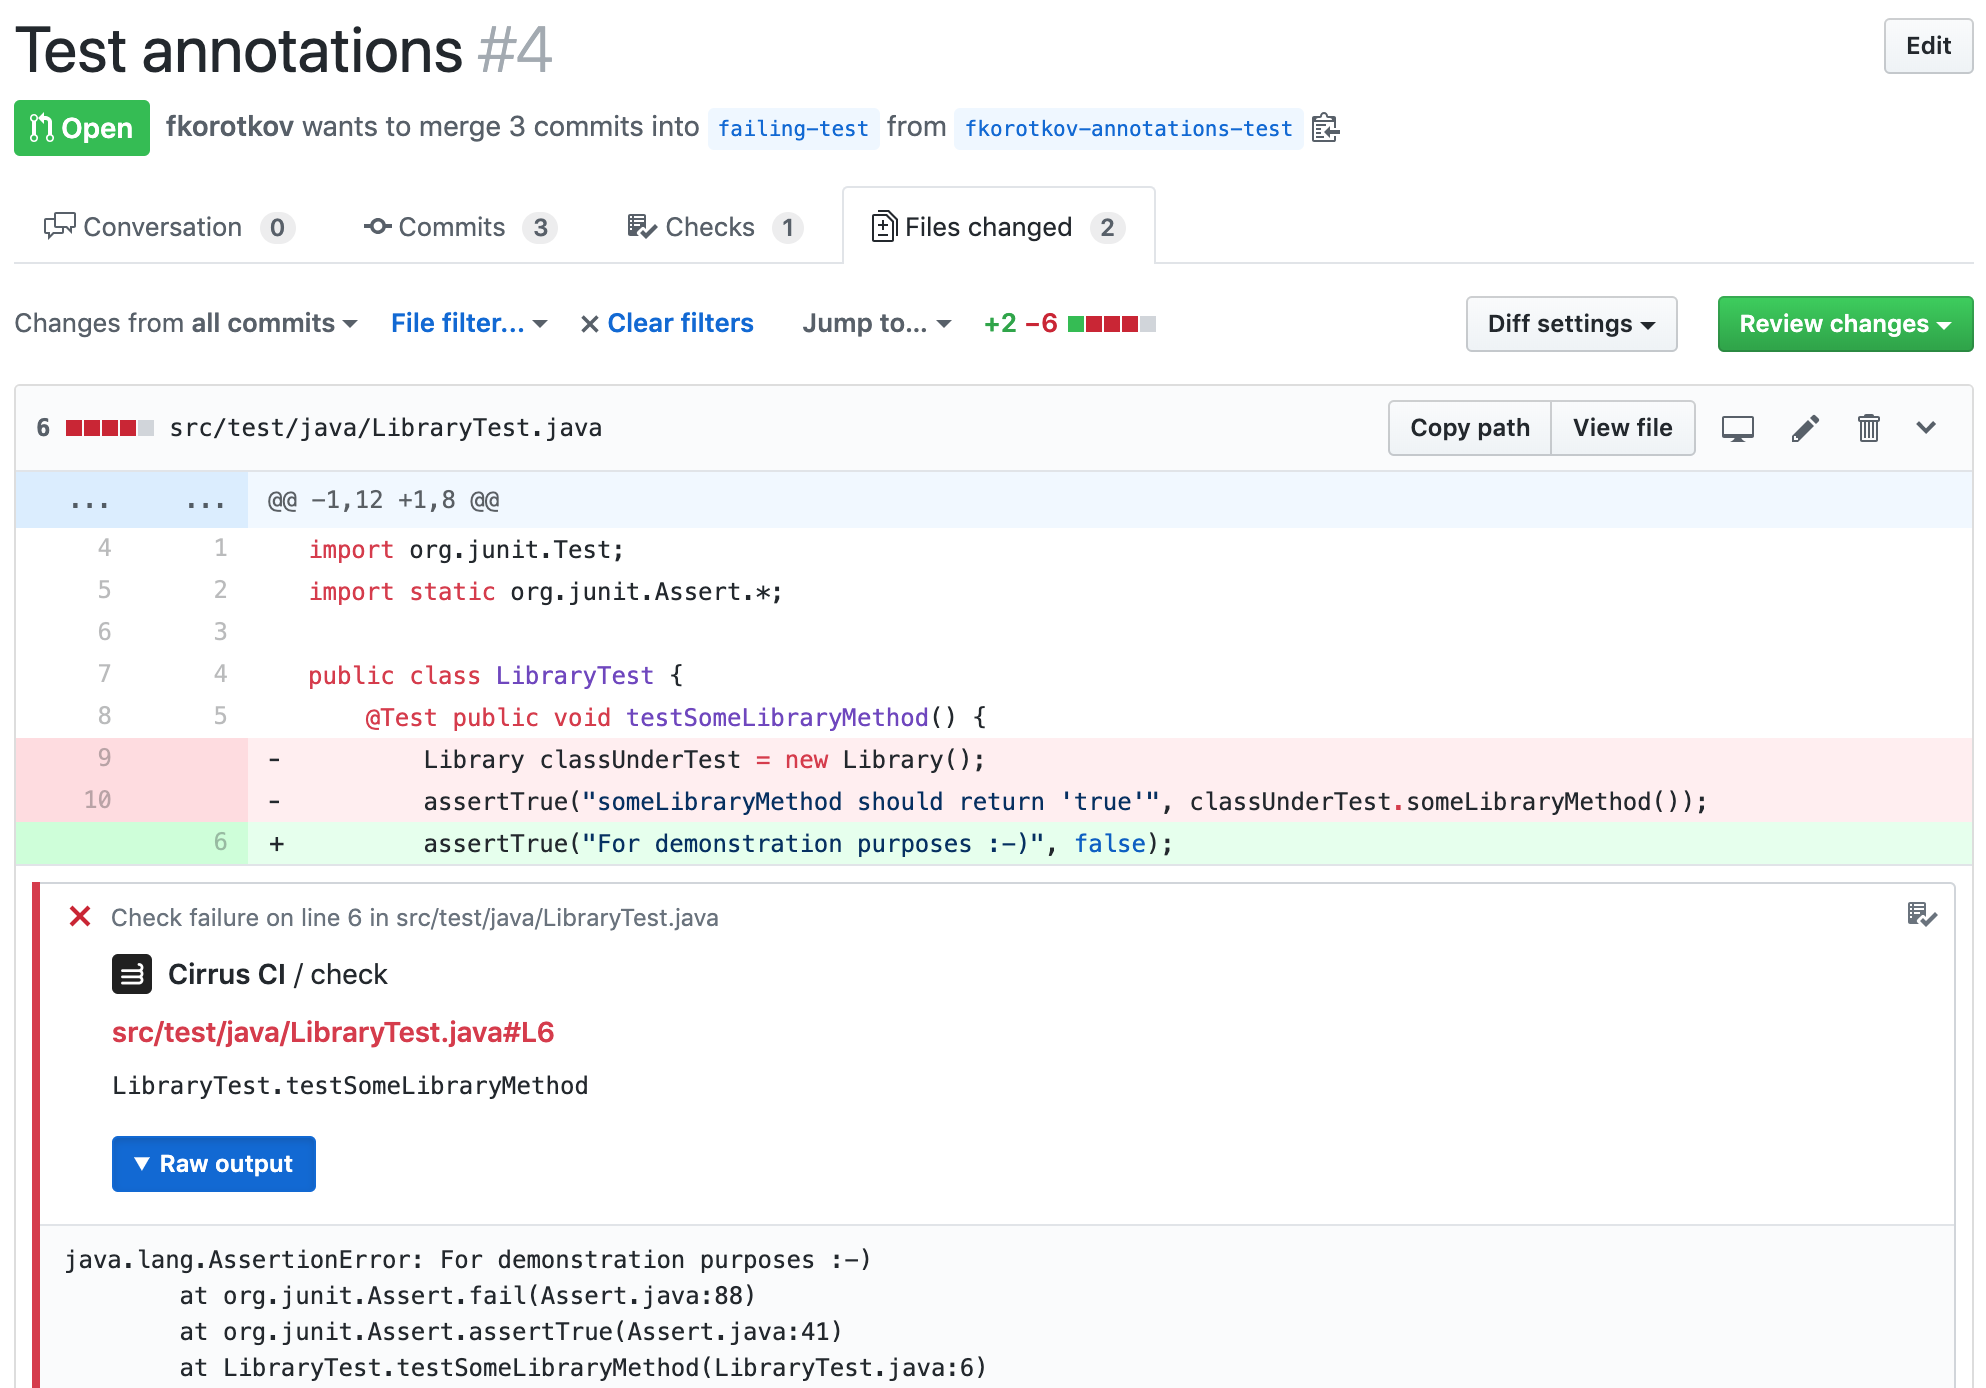
Task: Copy the branch name with the clipboard icon
Action: pyautogui.click(x=1325, y=128)
